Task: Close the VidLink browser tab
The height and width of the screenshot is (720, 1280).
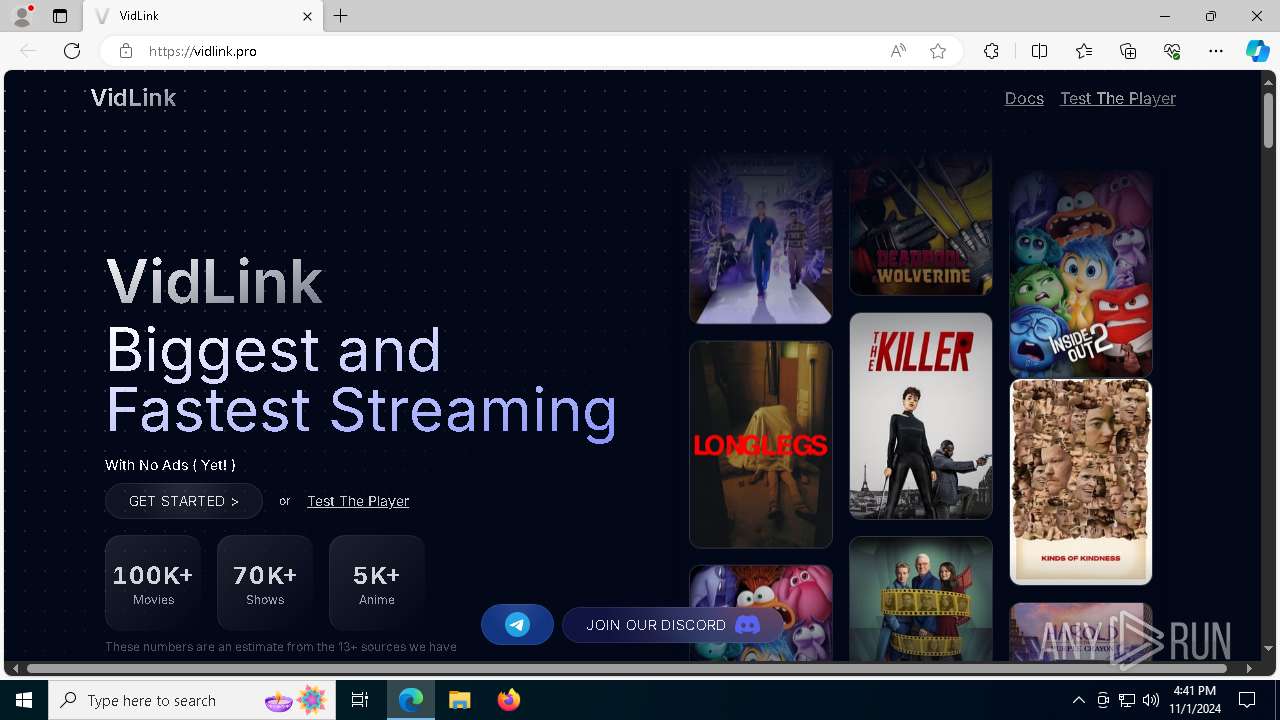Action: click(307, 16)
